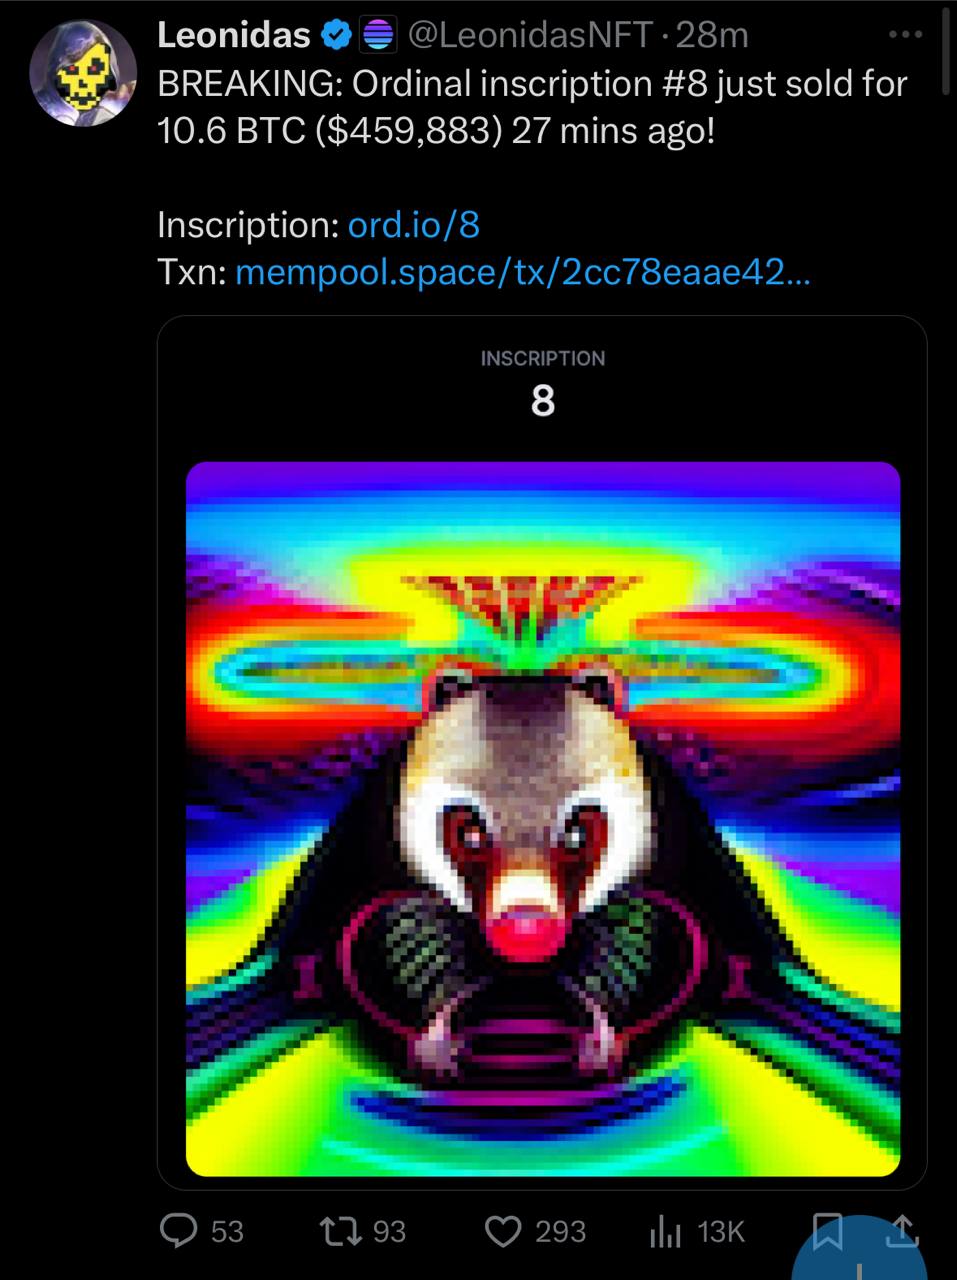957x1280 pixels.
Task: Reply to the tweet via comment icon
Action: pos(179,1231)
